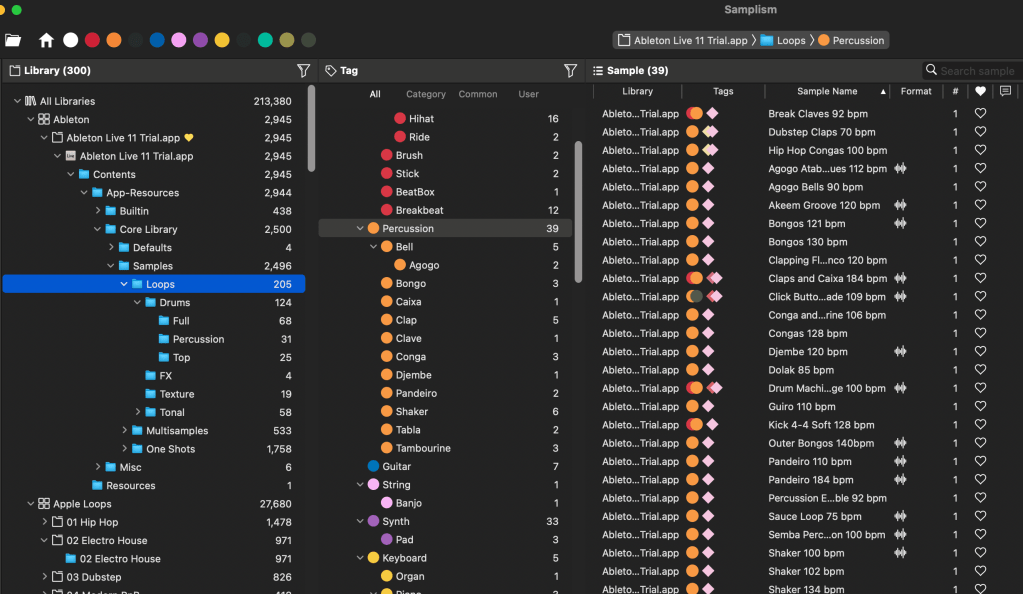The width and height of the screenshot is (1023, 594).
Task: Collapse the Loops folder in library tree
Action: [124, 284]
